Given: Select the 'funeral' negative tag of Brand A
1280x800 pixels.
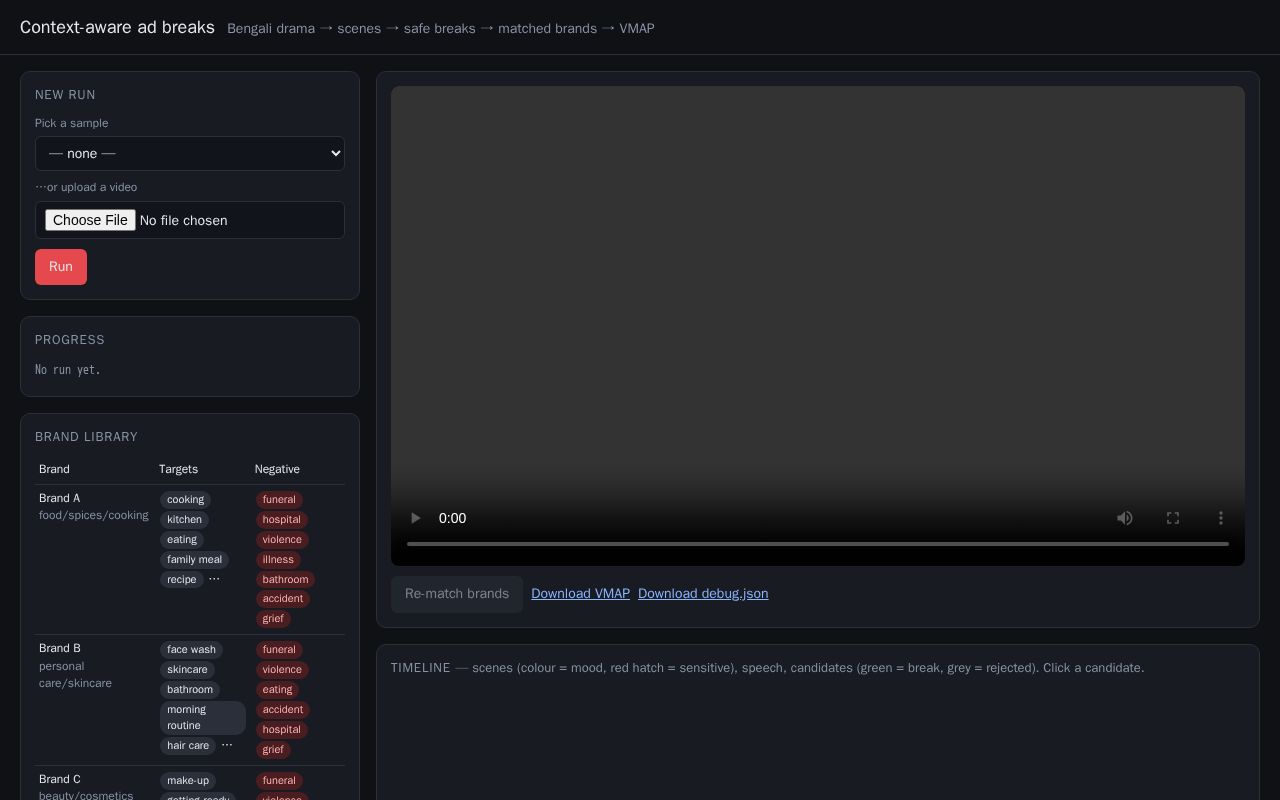Looking at the screenshot, I should coord(279,500).
